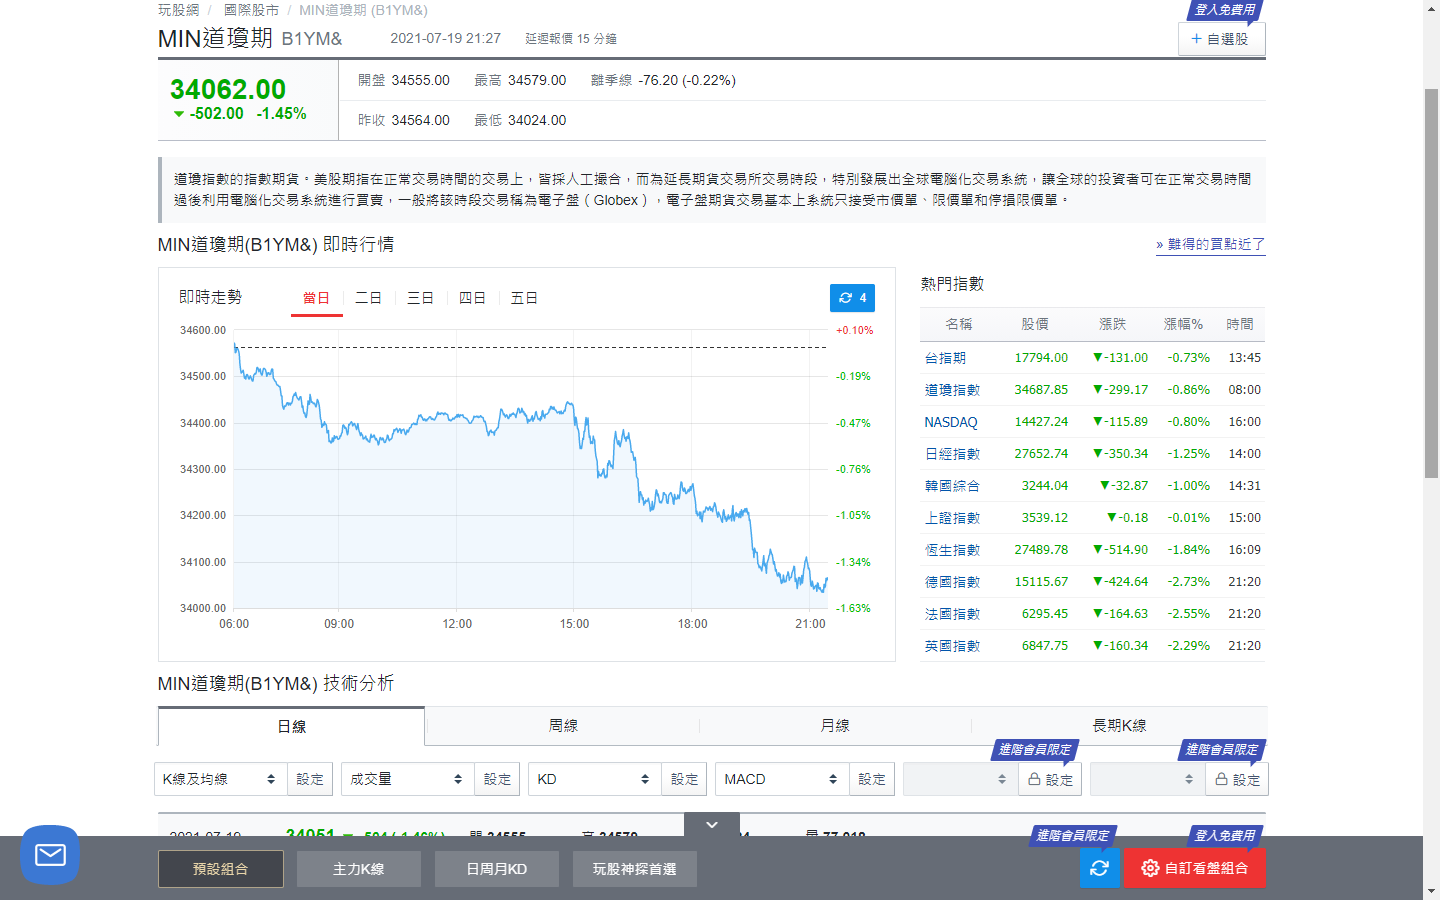This screenshot has height=900, width=1440.
Task: Collapse the bottom bar with the chevron
Action: tap(712, 825)
